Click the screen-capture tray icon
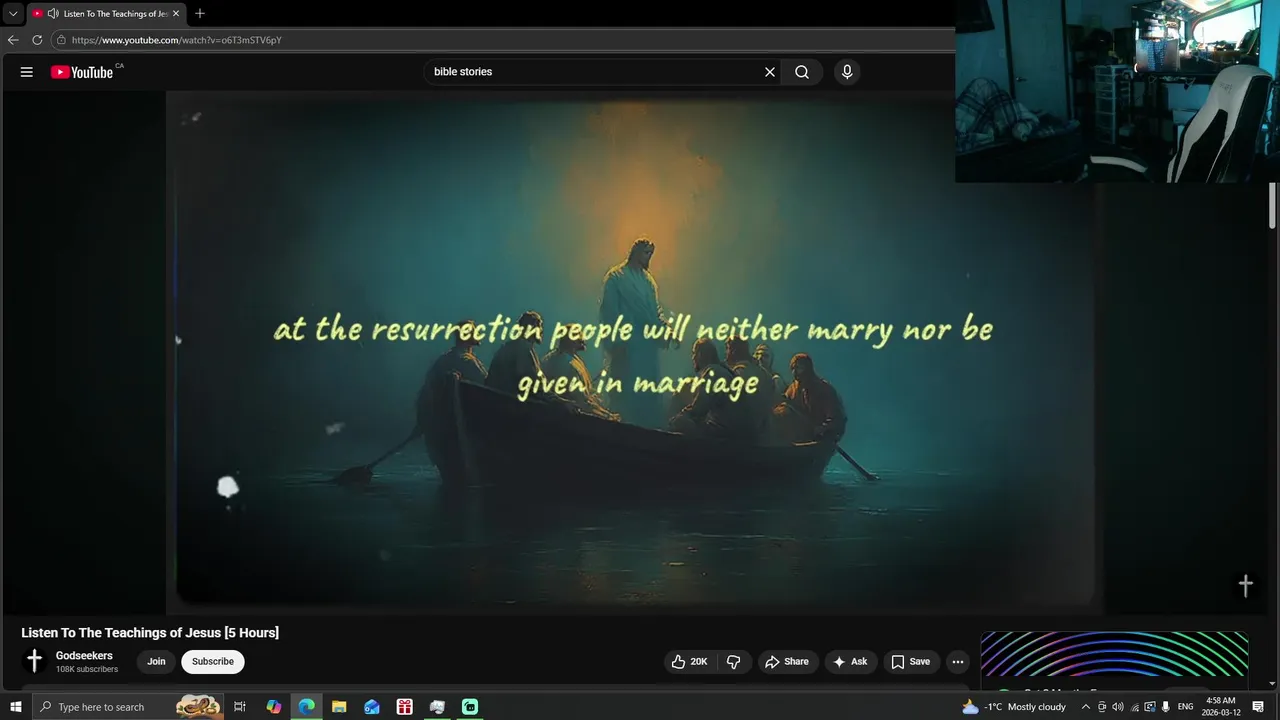The image size is (1280, 720). [x=1150, y=707]
